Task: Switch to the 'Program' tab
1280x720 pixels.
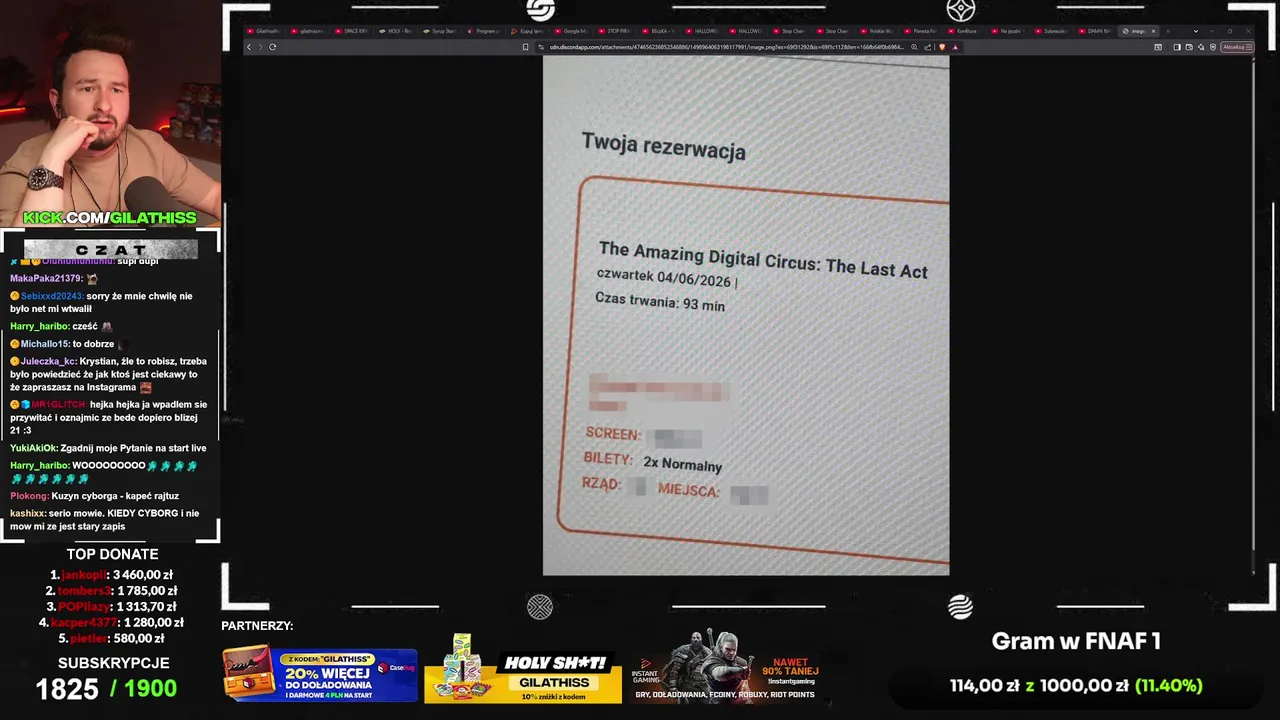Action: click(x=484, y=31)
